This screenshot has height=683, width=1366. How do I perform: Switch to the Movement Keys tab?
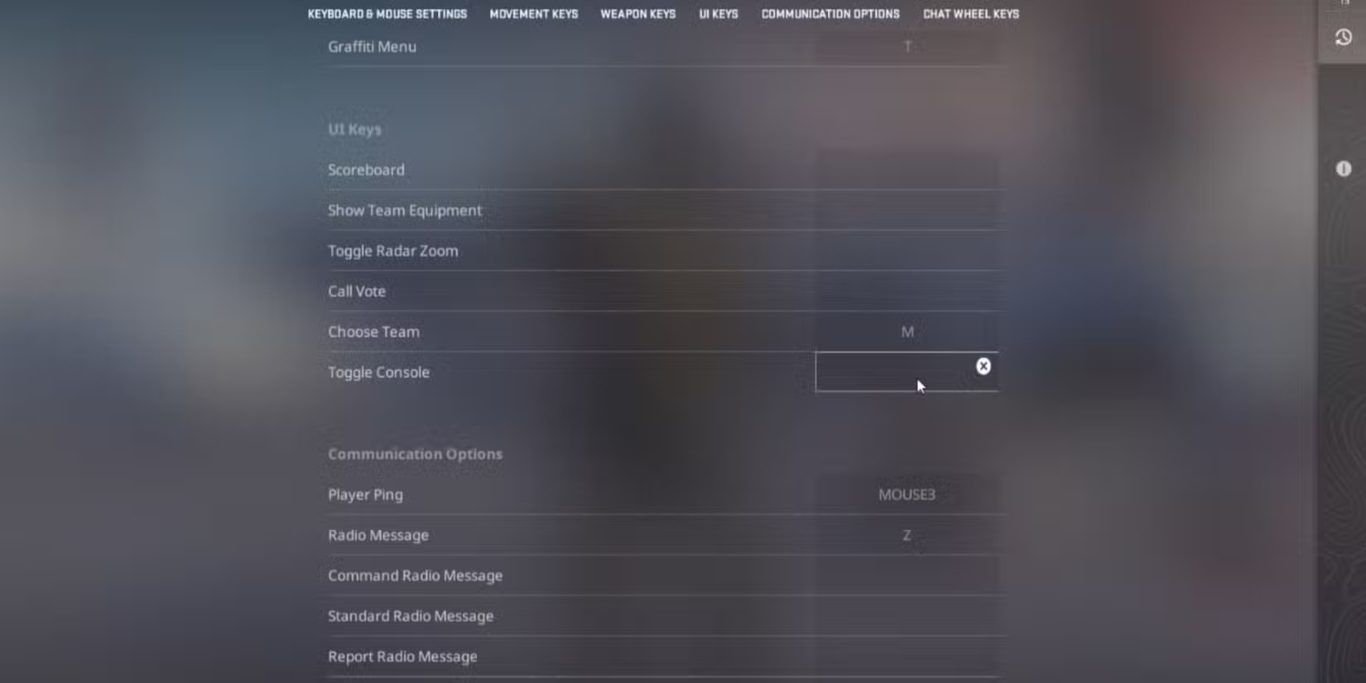[533, 14]
